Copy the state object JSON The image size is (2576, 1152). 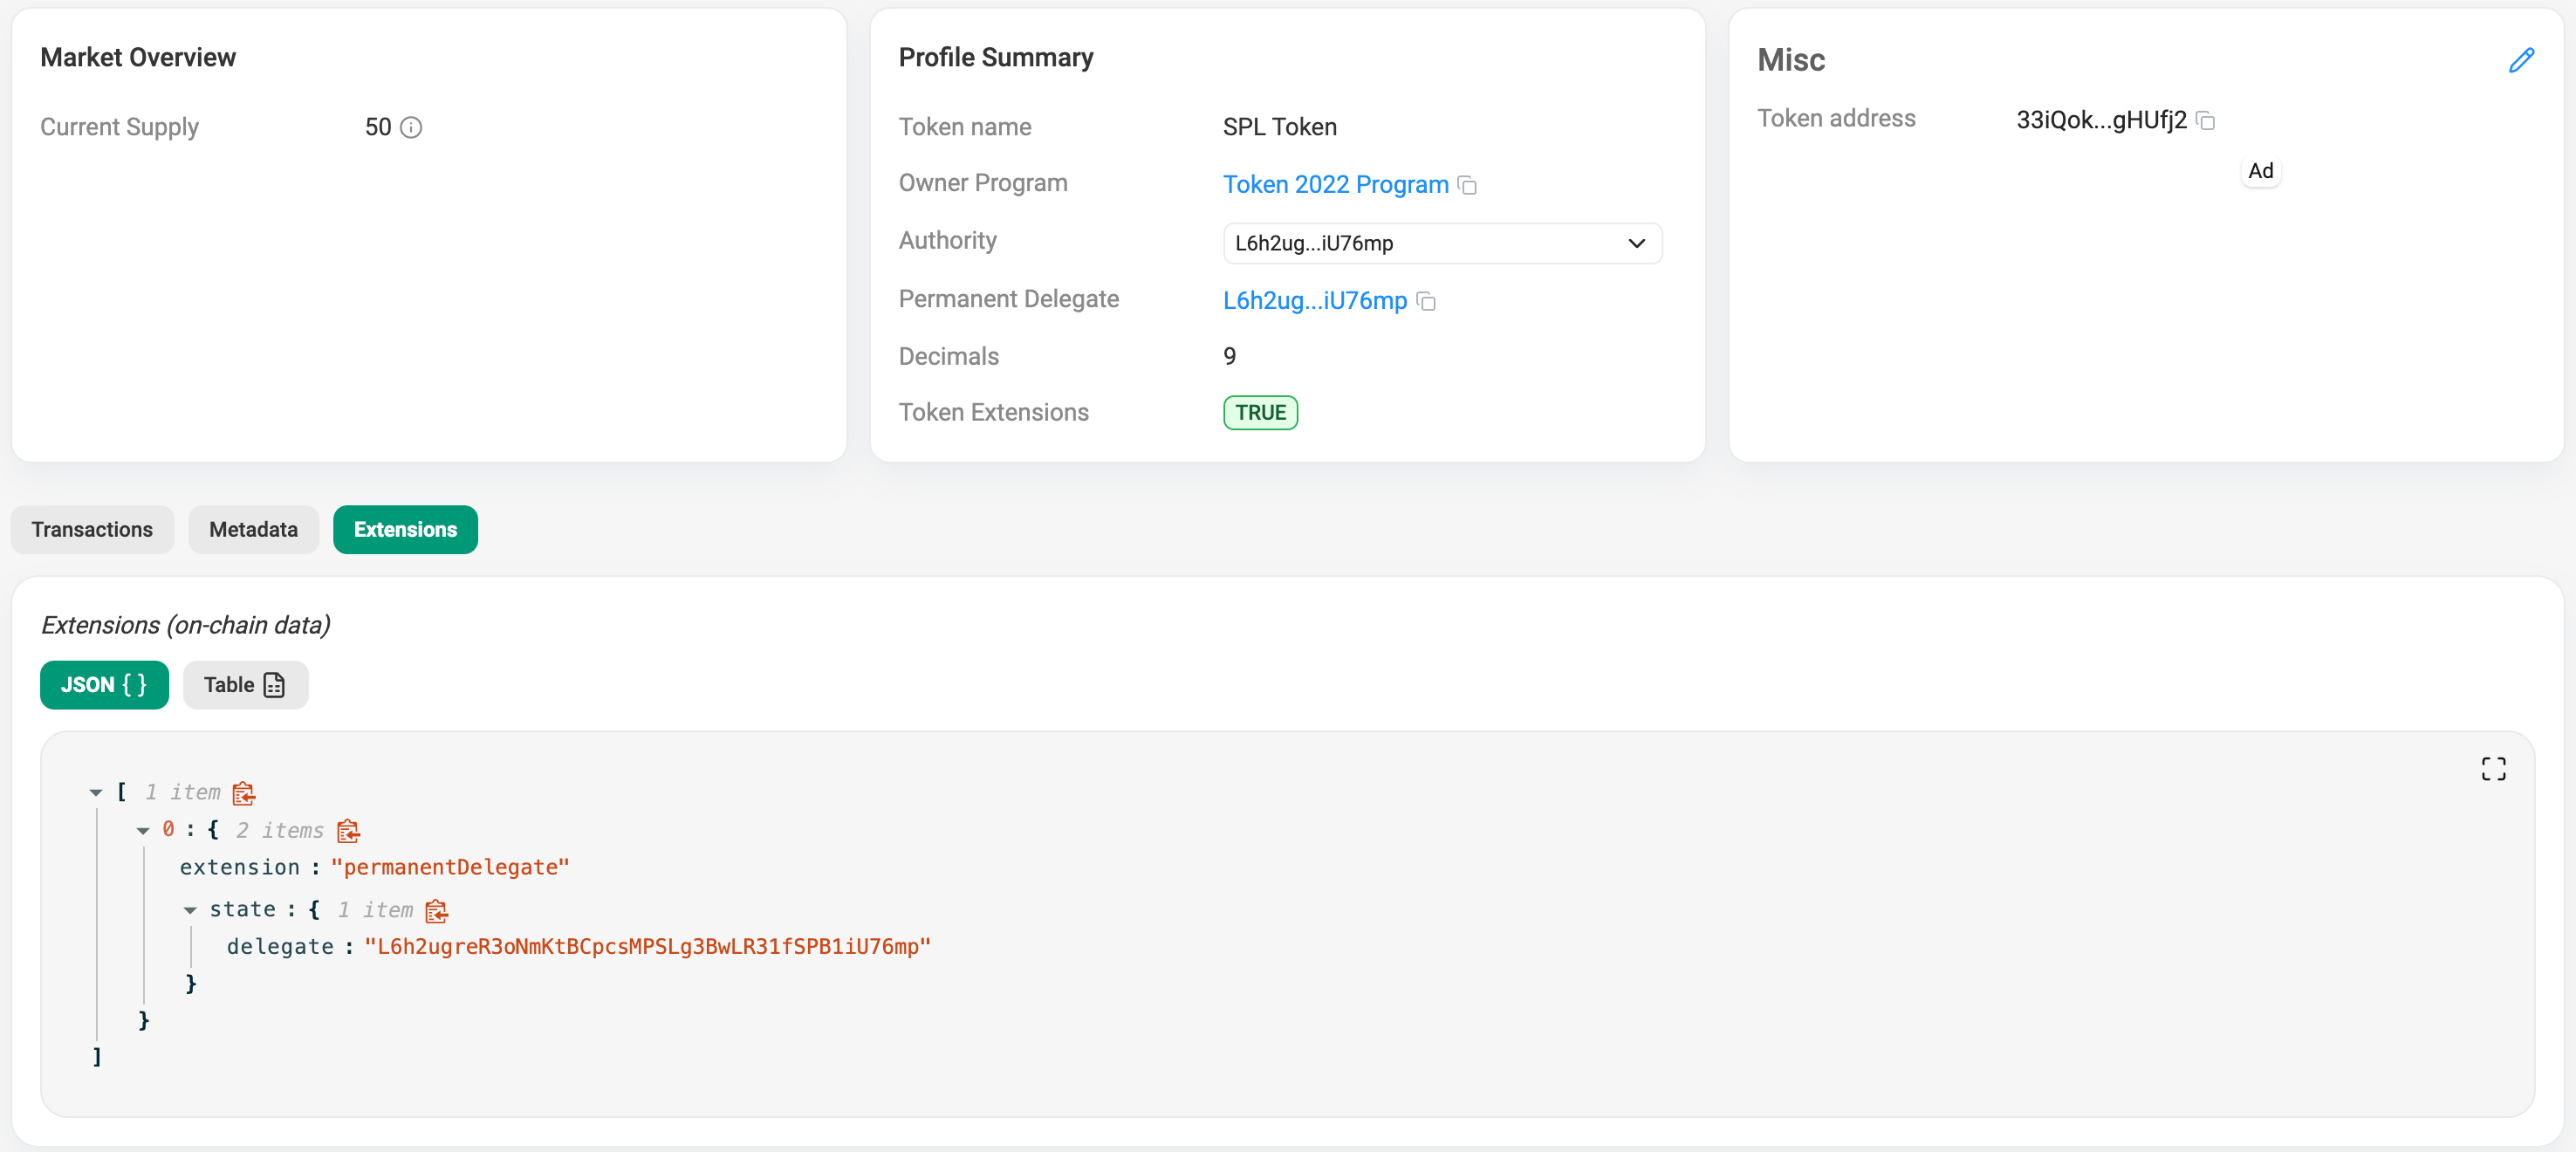point(436,911)
